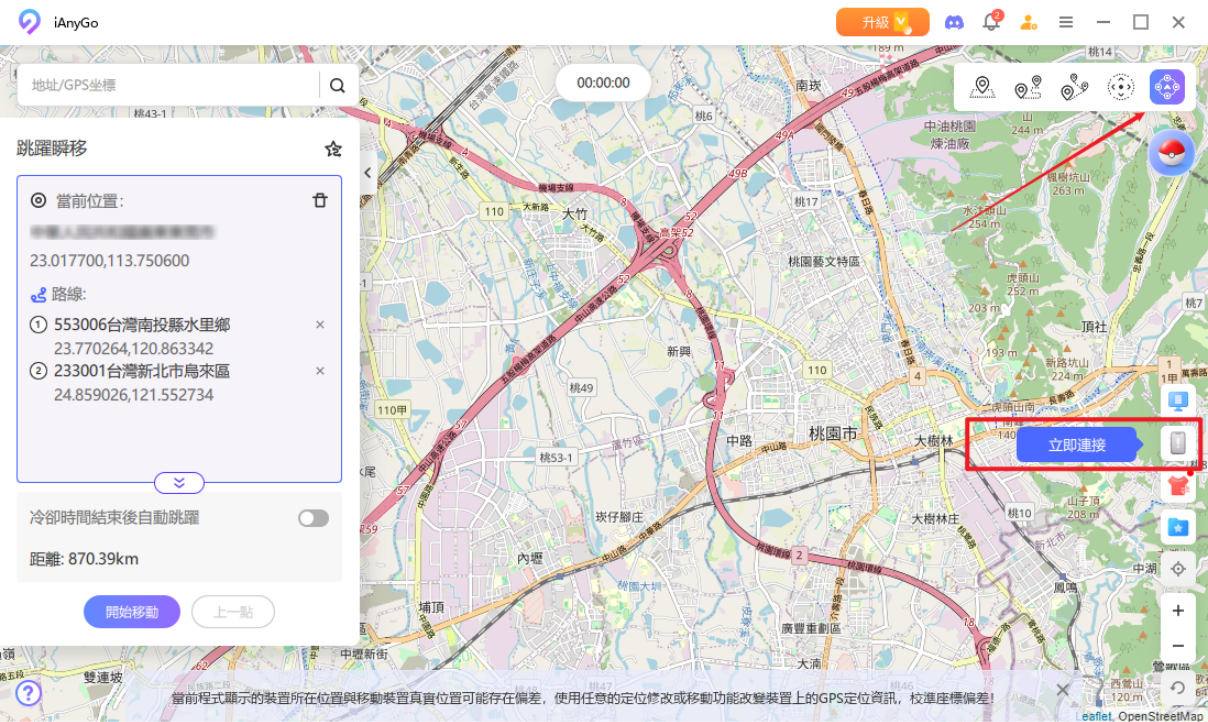Expand route list with double-chevron button
The width and height of the screenshot is (1208, 722).
tap(179, 483)
